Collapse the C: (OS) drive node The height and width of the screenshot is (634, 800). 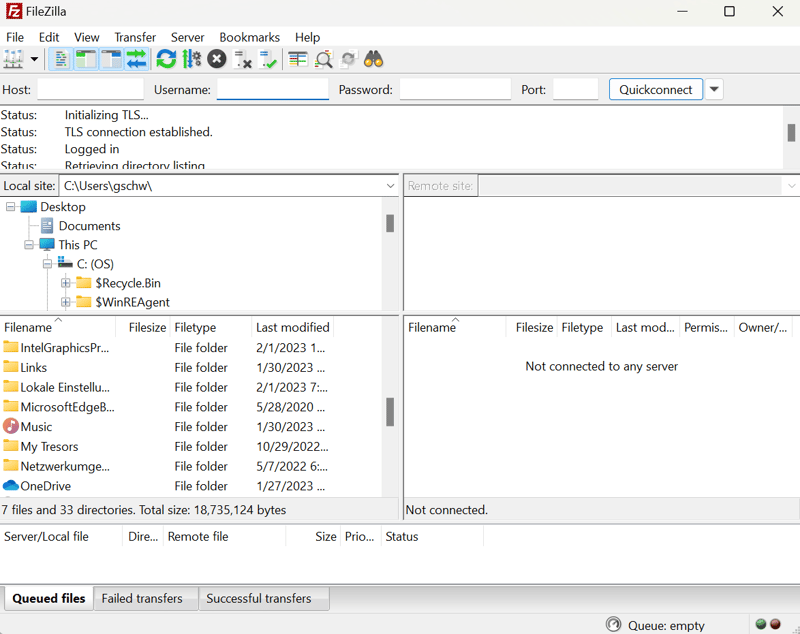point(47,264)
